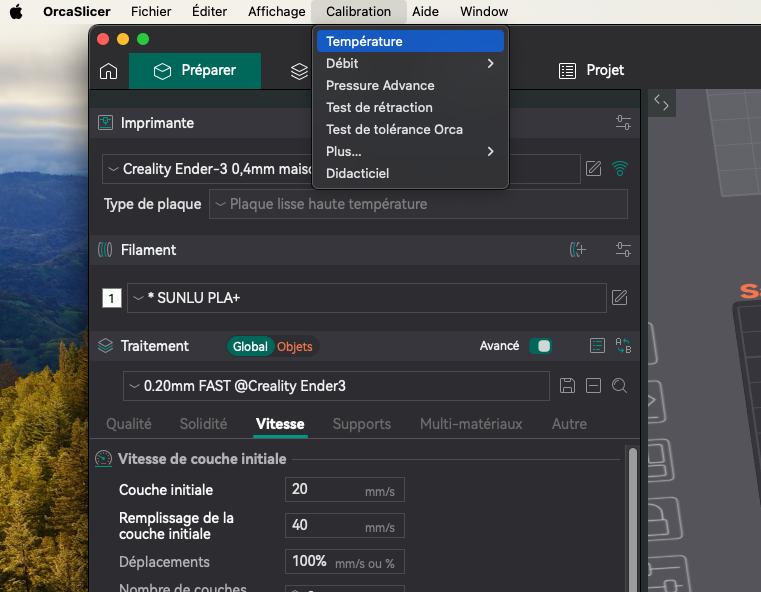Toggle the Avancé advanced mode switch
Viewport: 761px width, 592px height.
pyautogui.click(x=541, y=346)
